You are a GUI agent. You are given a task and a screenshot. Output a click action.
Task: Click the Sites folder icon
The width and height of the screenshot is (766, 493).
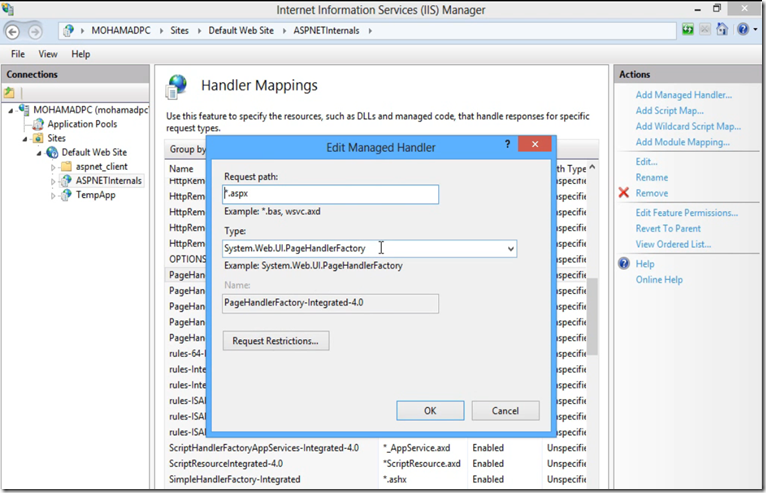pyautogui.click(x=38, y=138)
